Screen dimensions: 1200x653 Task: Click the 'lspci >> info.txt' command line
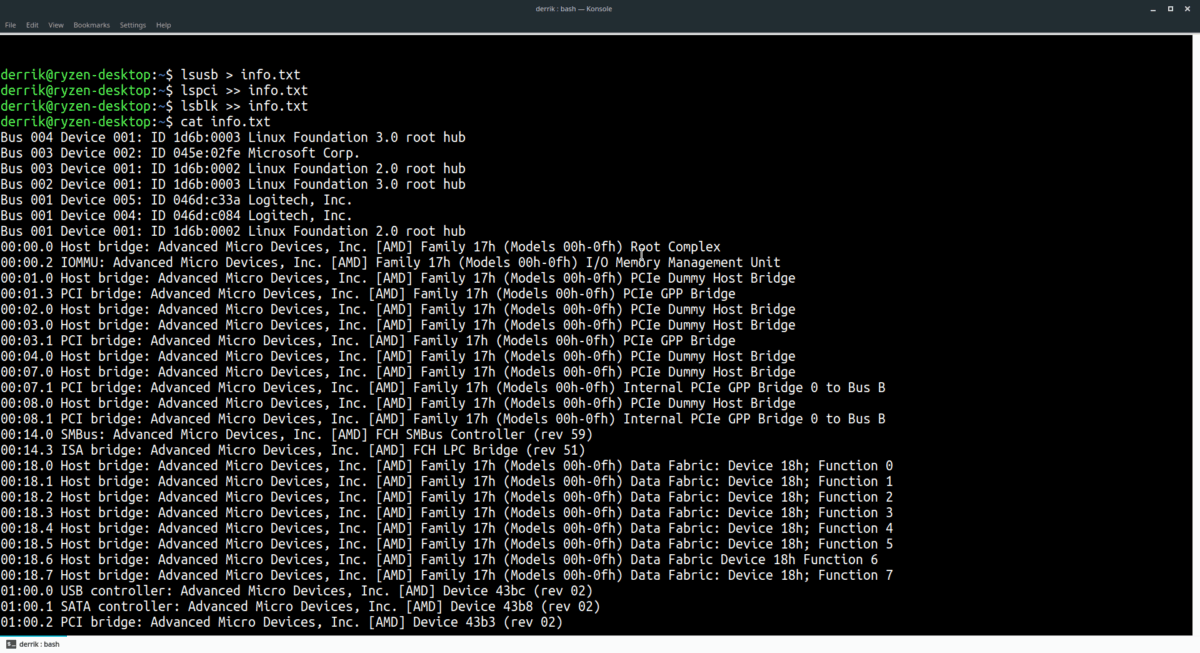pos(154,90)
